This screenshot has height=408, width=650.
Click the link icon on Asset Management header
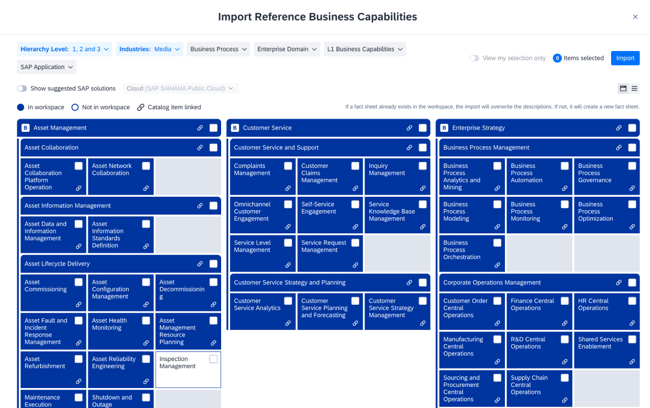[200, 128]
